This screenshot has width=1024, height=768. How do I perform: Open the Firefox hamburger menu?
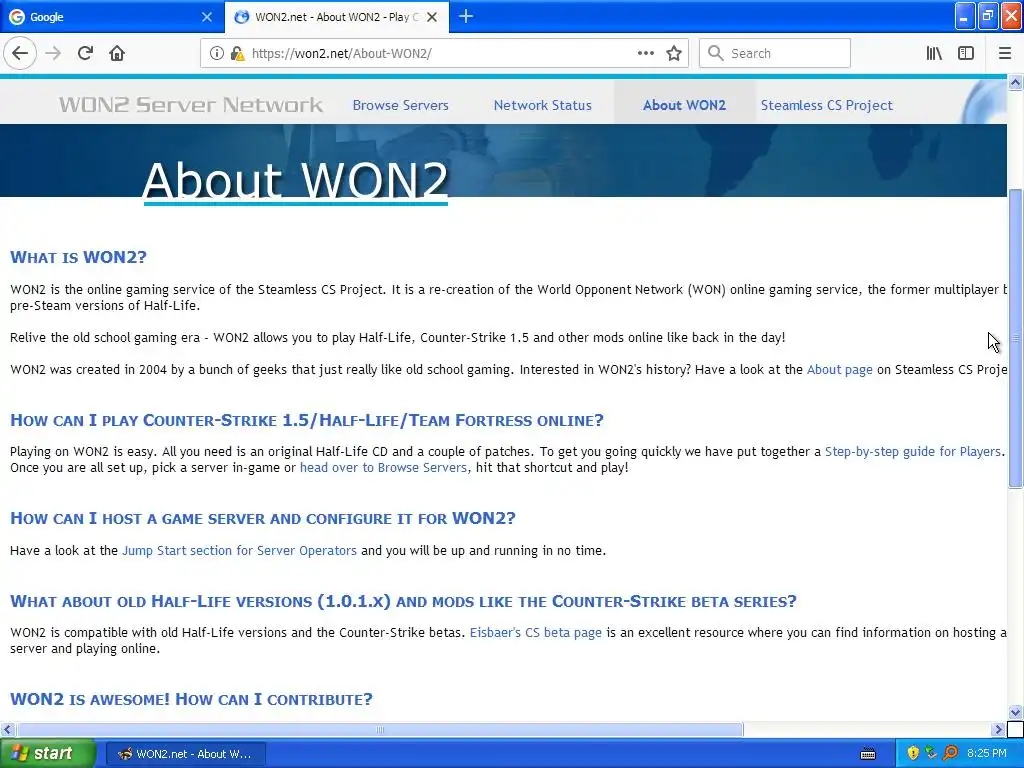pos(1004,54)
